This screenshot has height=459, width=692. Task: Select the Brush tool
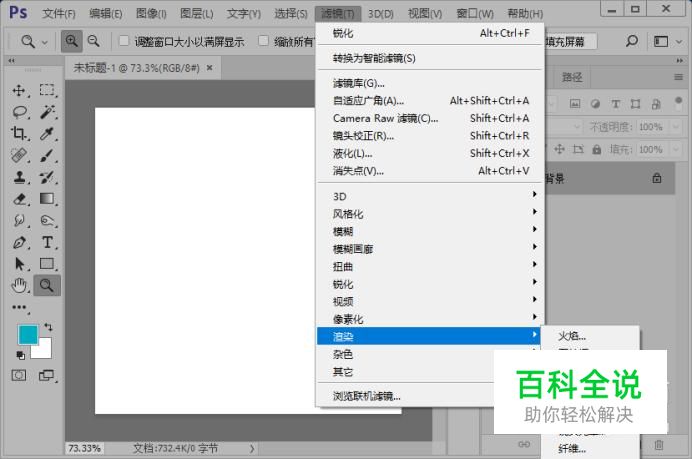[x=47, y=155]
